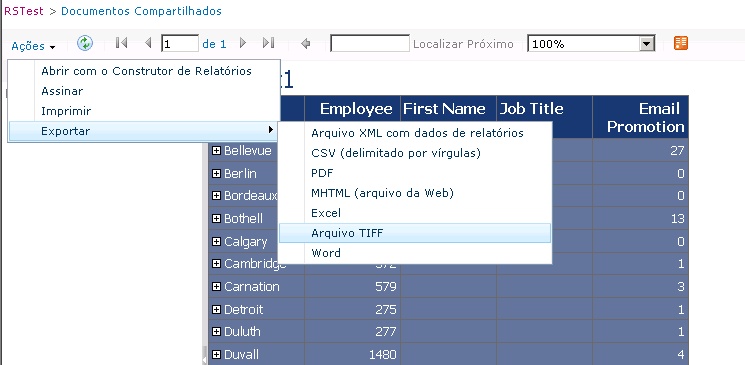The width and height of the screenshot is (745, 365).
Task: Click Email Promotion value 27 for Bellevue
Action: (x=677, y=151)
